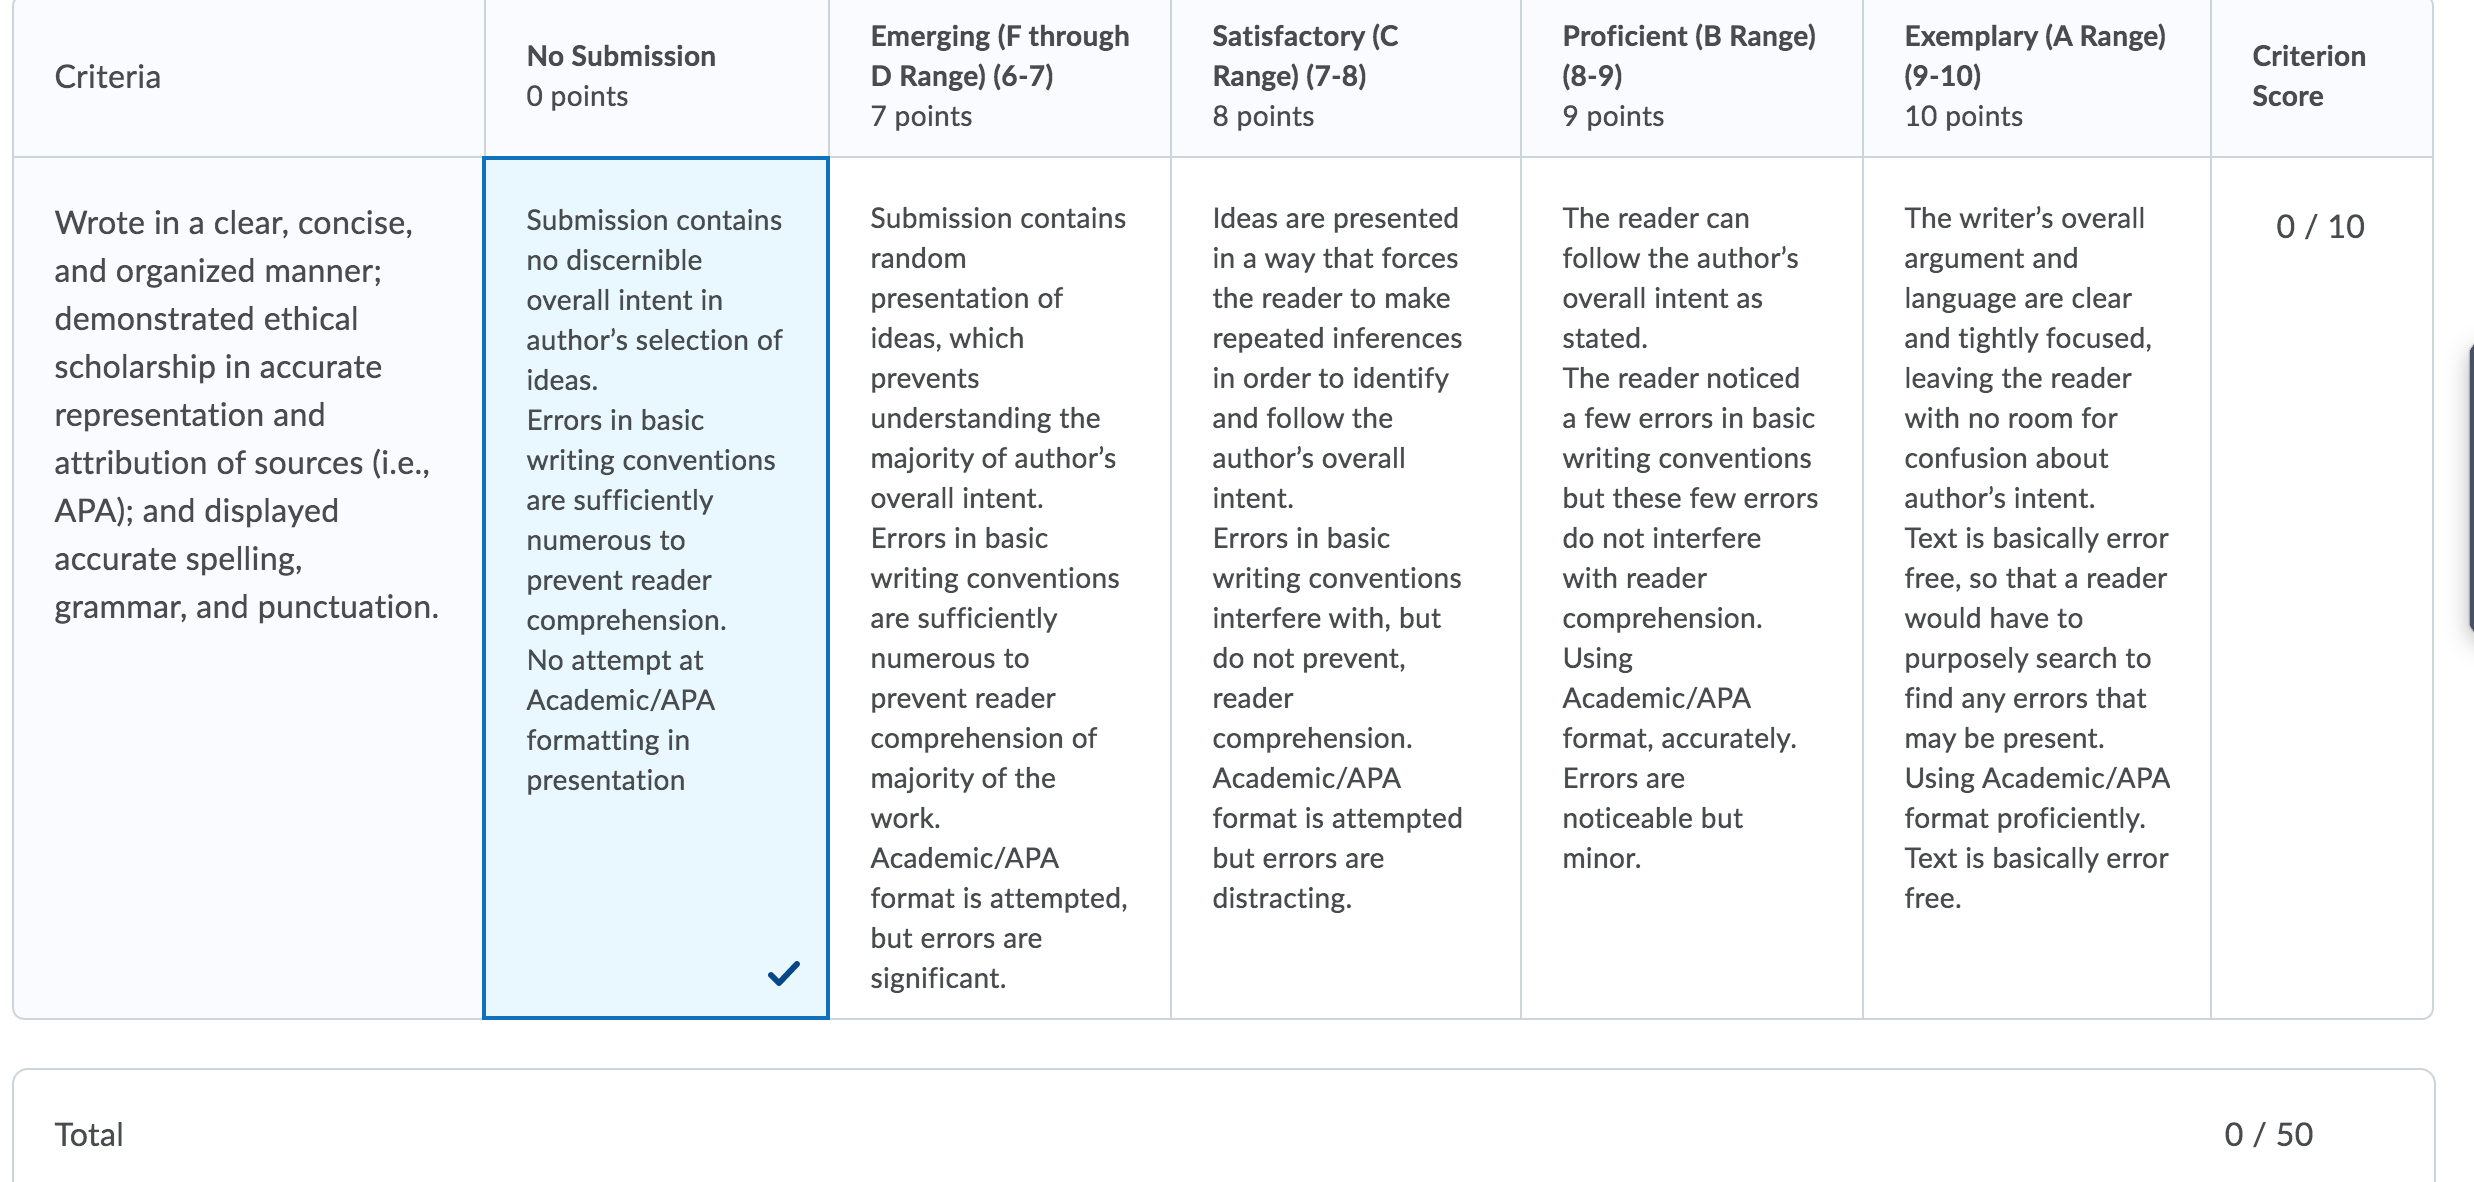Click the writing criteria description text
The height and width of the screenshot is (1182, 2474).
point(246,415)
